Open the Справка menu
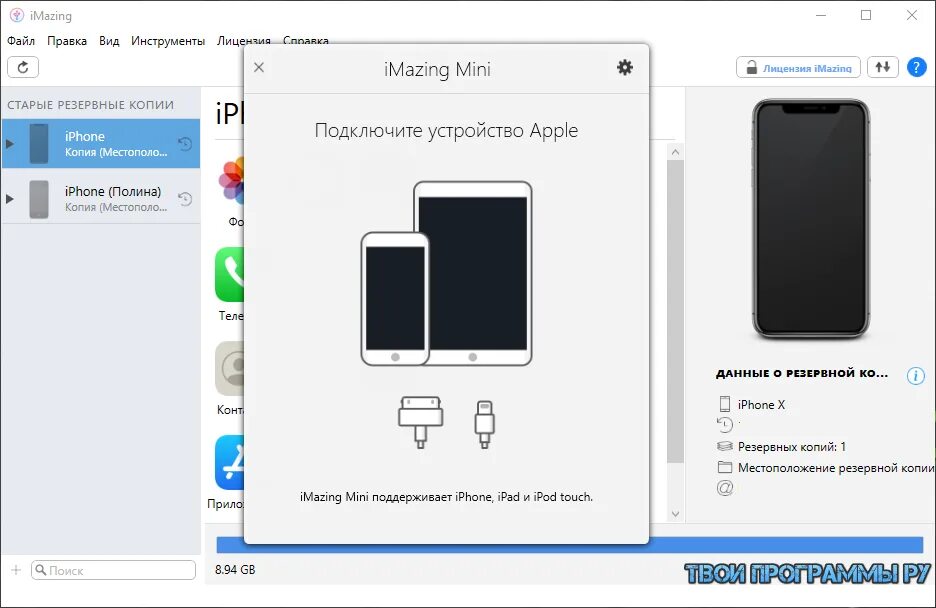 pyautogui.click(x=306, y=40)
